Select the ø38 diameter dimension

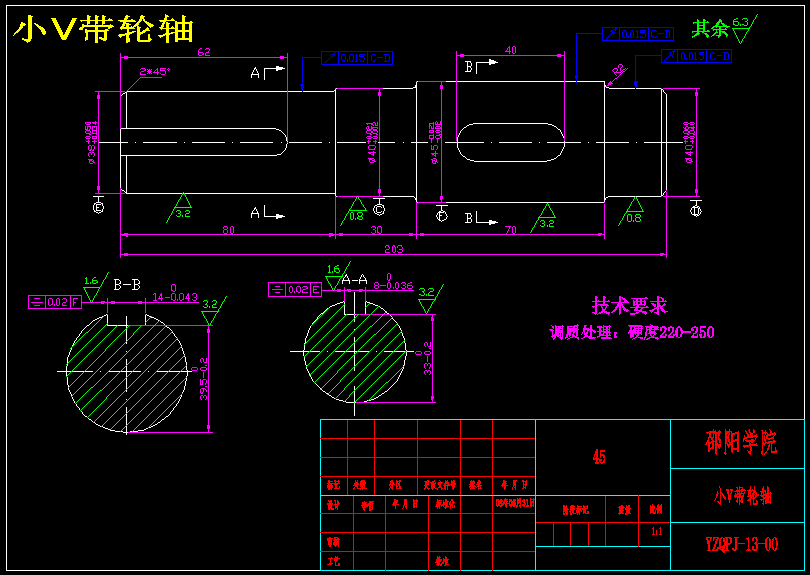(x=91, y=143)
